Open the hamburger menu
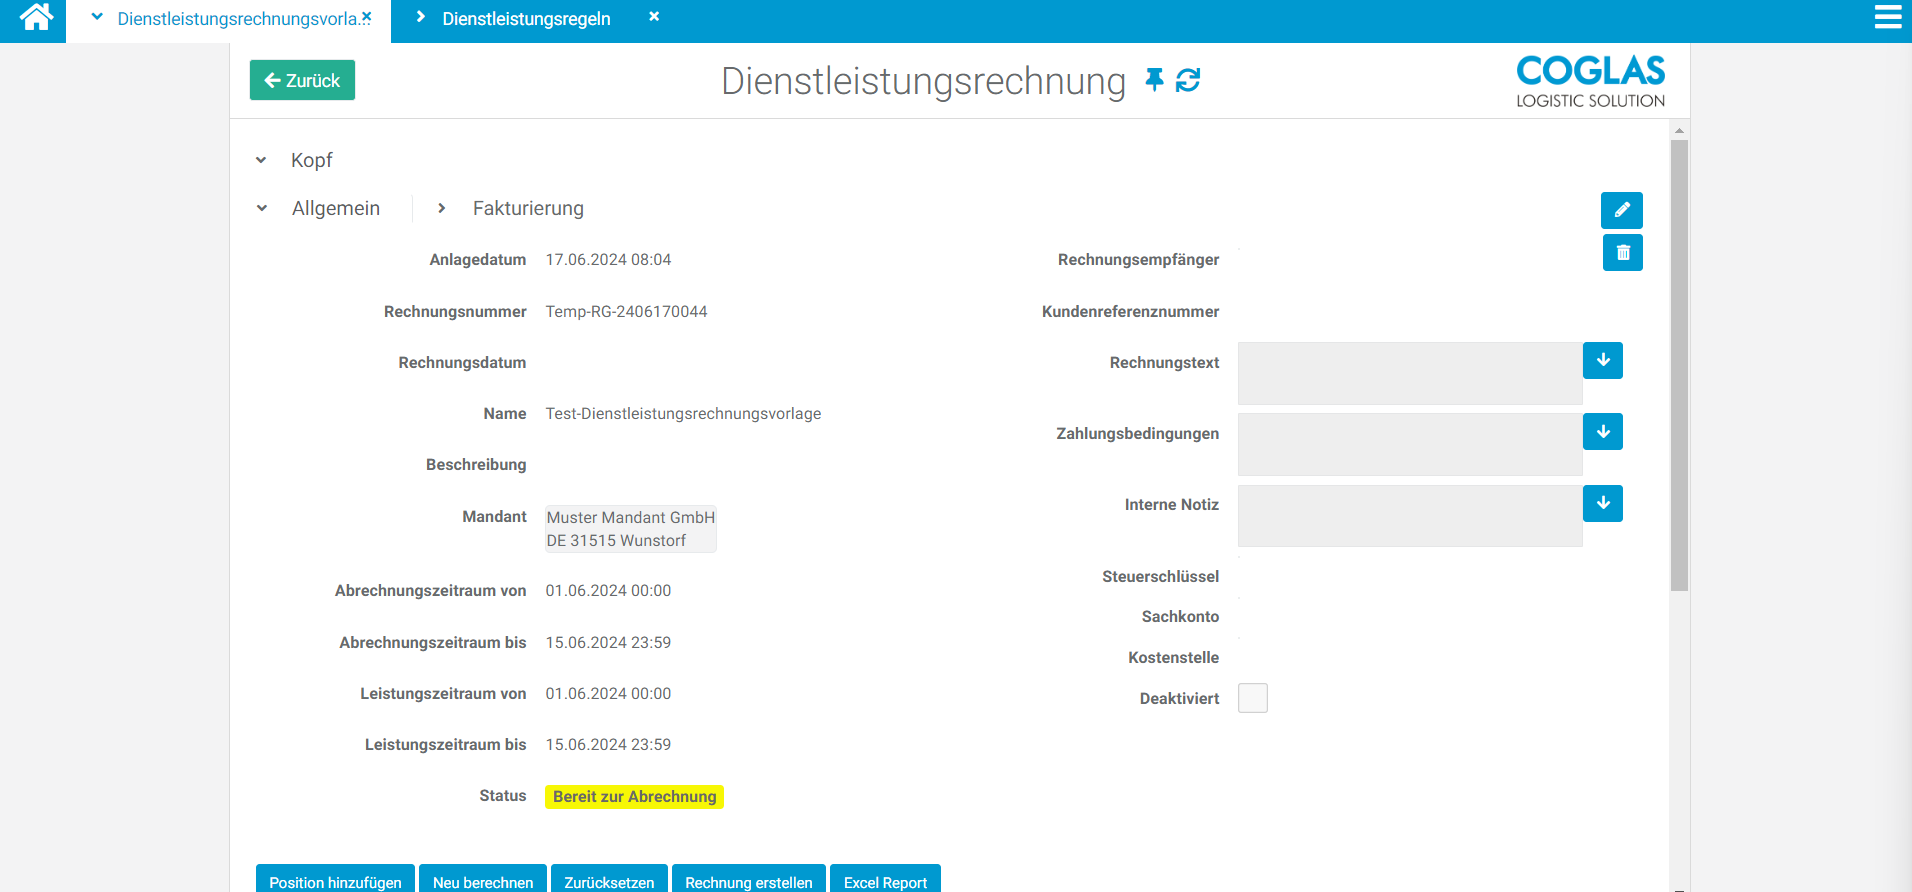 click(1887, 18)
